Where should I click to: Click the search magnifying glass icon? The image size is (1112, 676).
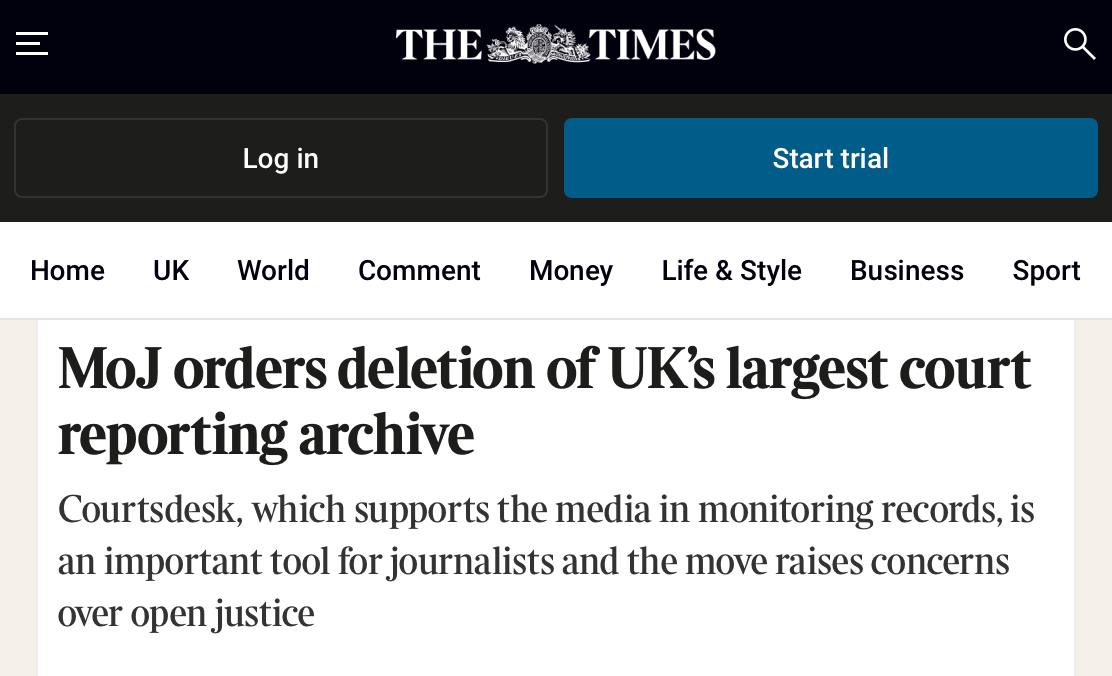pos(1079,44)
